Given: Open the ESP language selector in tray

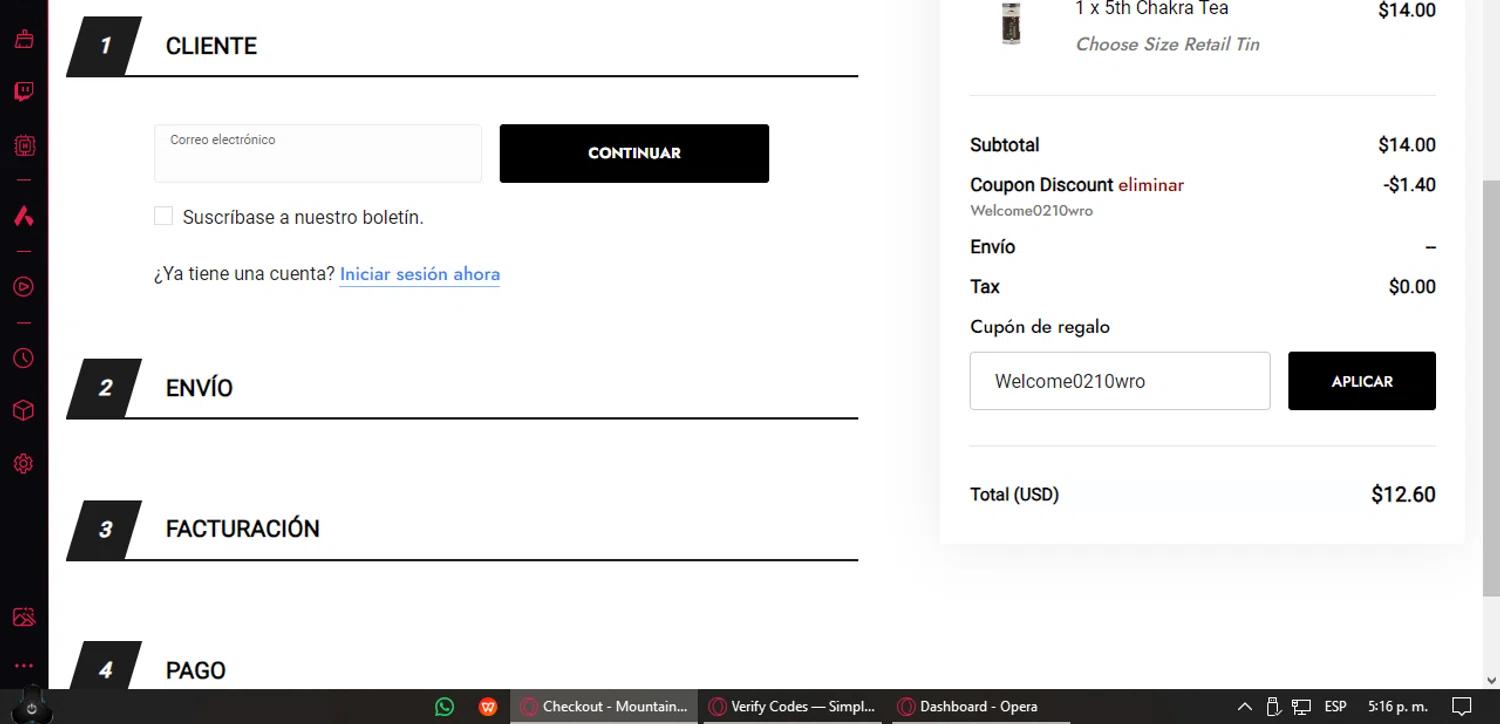Looking at the screenshot, I should click(x=1335, y=706).
